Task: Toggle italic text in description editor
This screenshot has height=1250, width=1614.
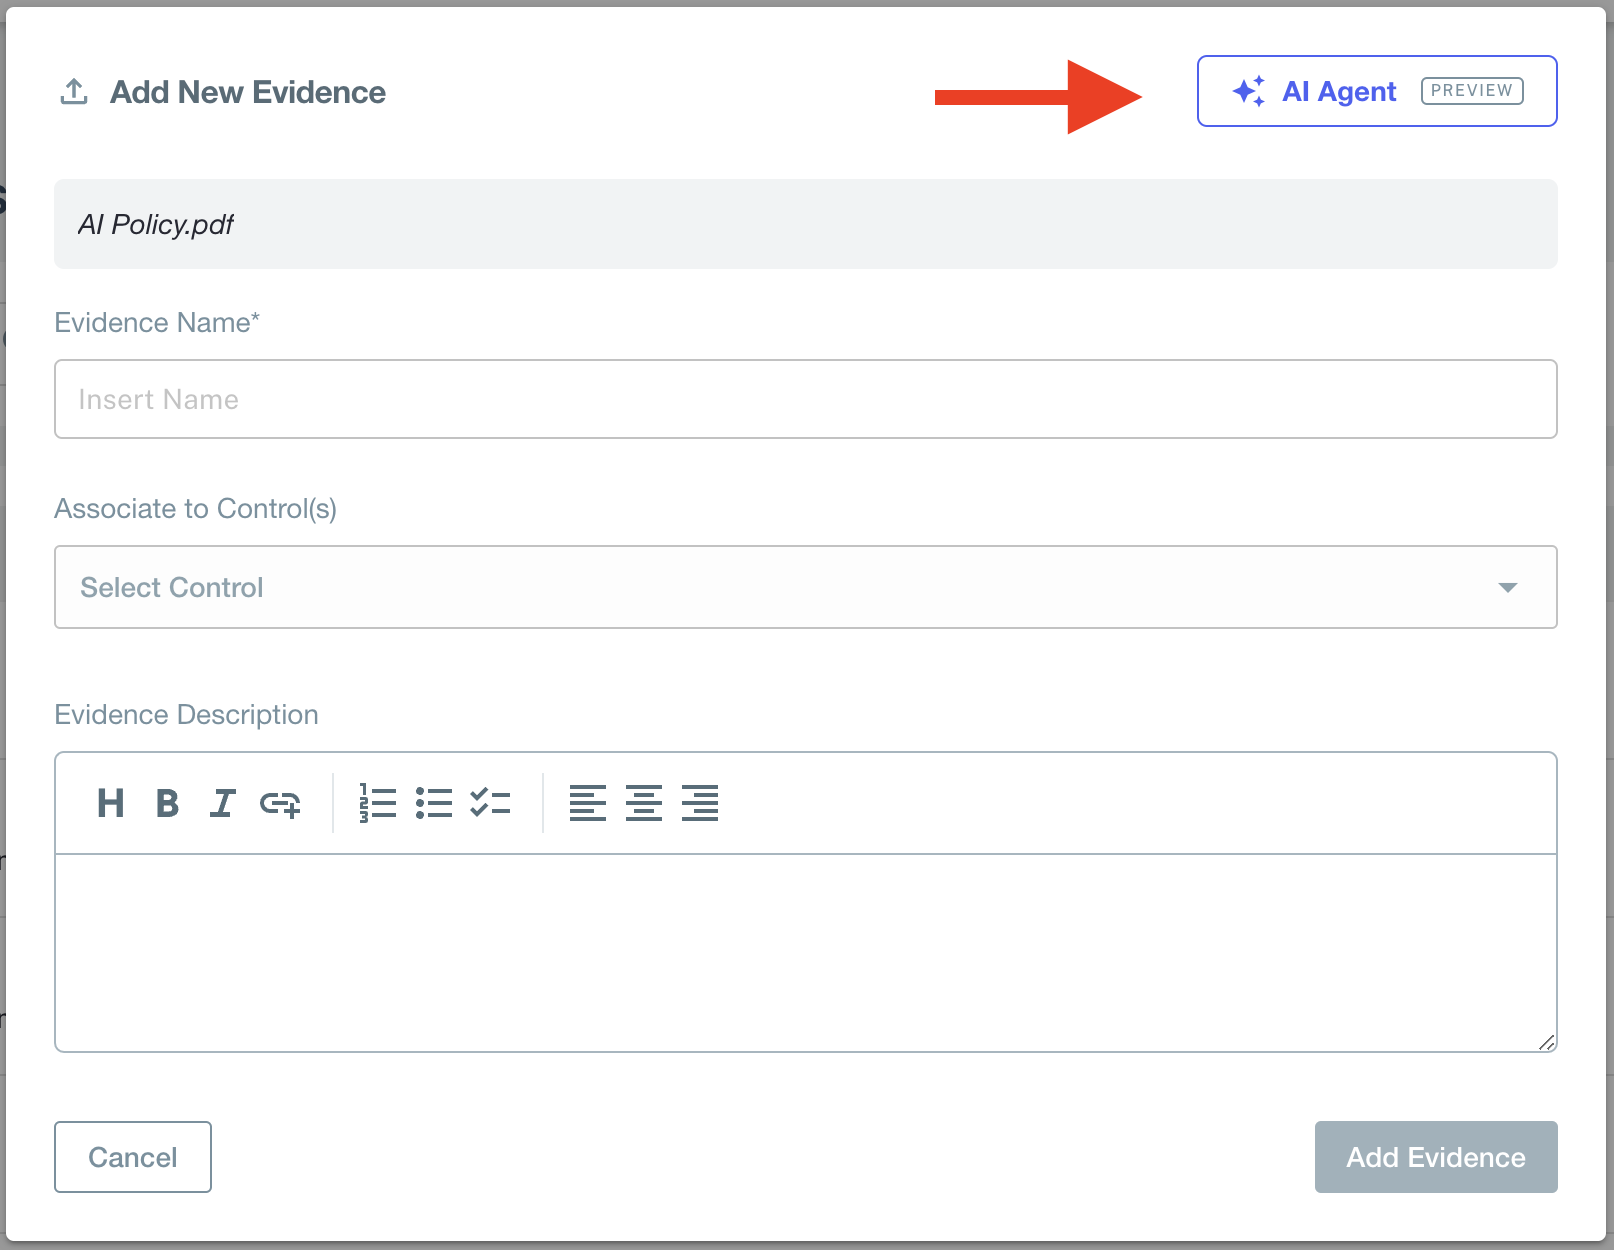Action: [222, 803]
